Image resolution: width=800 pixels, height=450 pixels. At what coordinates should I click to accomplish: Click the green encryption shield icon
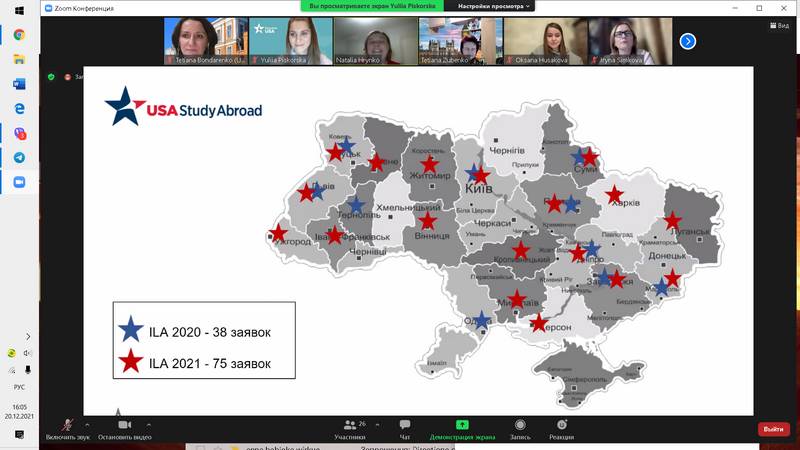click(51, 77)
